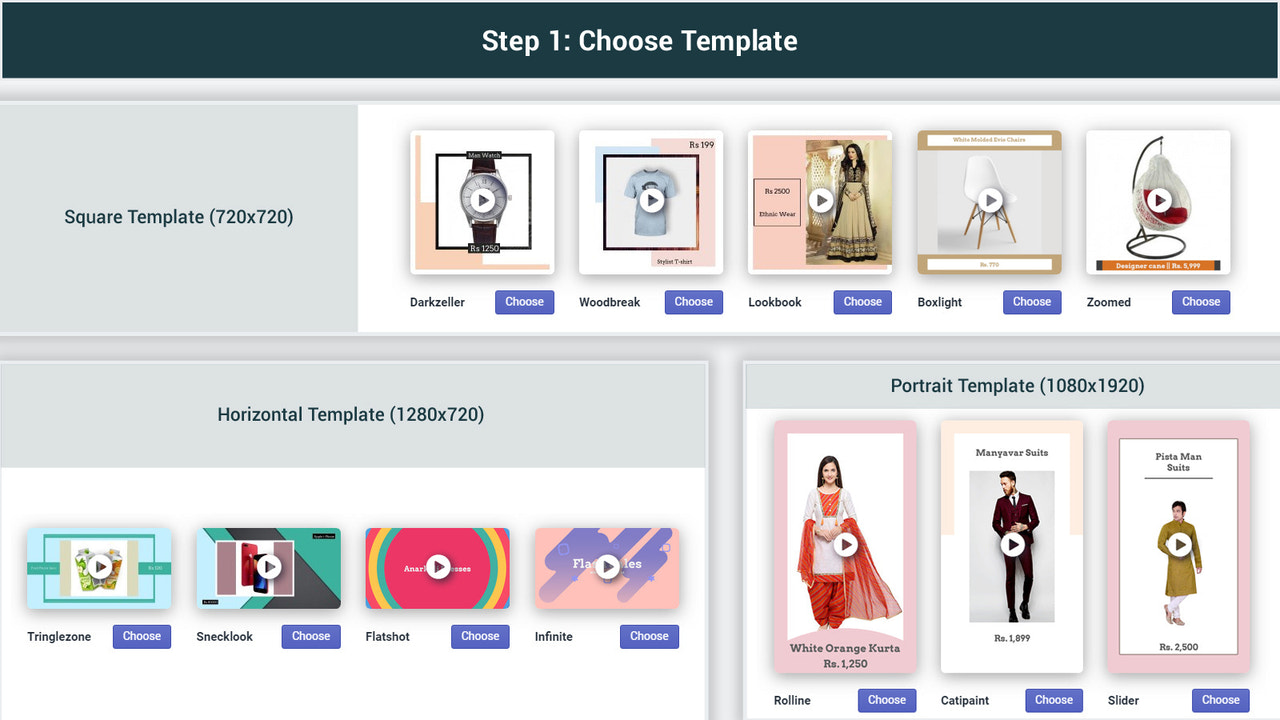Play the Catipaint Manyavar suits preview
Image resolution: width=1280 pixels, height=720 pixels.
1012,546
